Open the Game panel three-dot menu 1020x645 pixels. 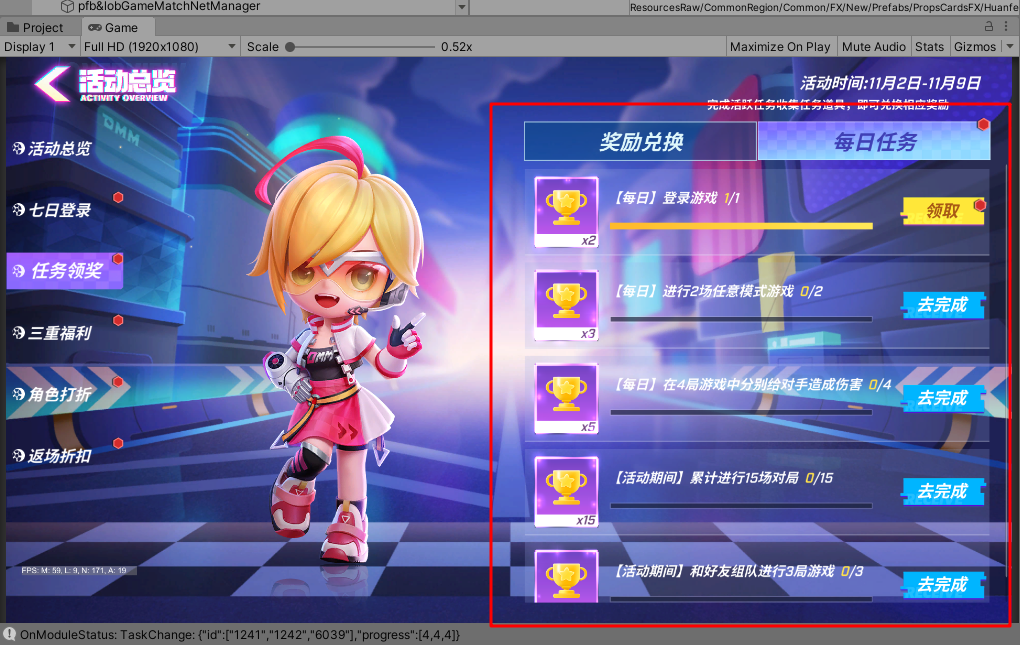(x=1007, y=27)
